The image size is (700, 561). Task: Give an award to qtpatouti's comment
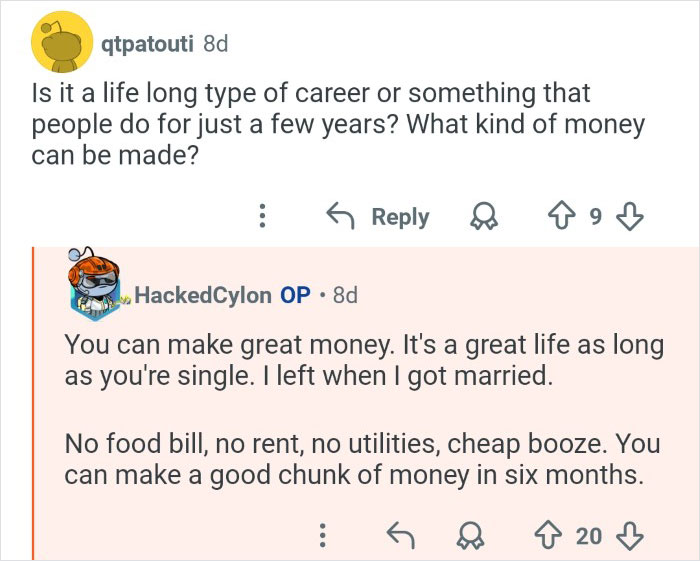483,217
